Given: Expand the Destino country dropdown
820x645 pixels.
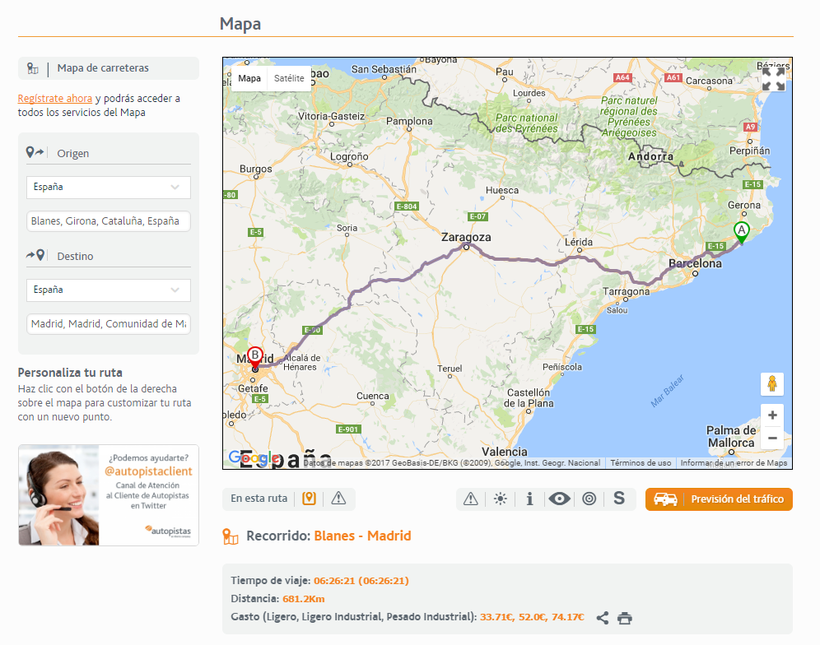Looking at the screenshot, I should click(x=108, y=290).
